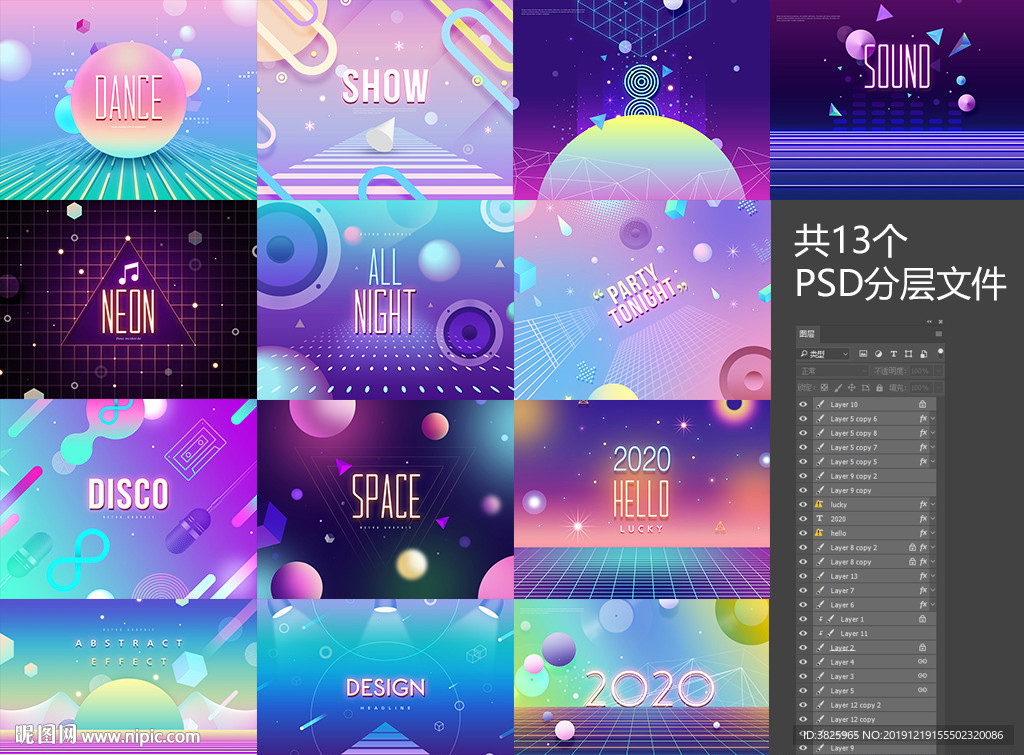Click link icon on Layer 3

tap(922, 676)
